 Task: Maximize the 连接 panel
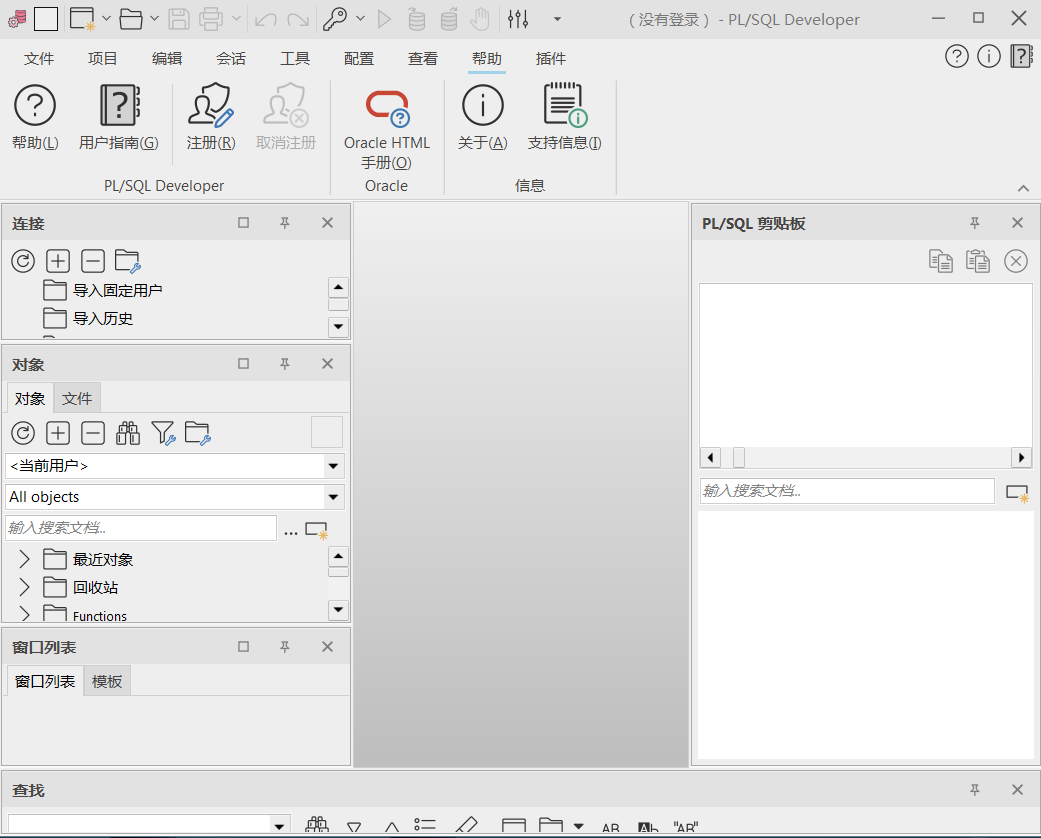(244, 223)
